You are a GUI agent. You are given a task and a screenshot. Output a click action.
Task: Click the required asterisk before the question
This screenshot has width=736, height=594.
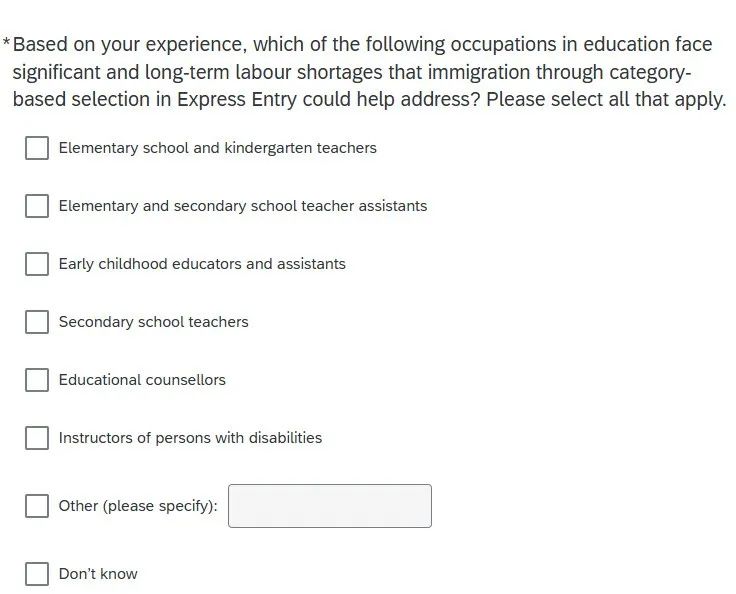click(x=6, y=42)
